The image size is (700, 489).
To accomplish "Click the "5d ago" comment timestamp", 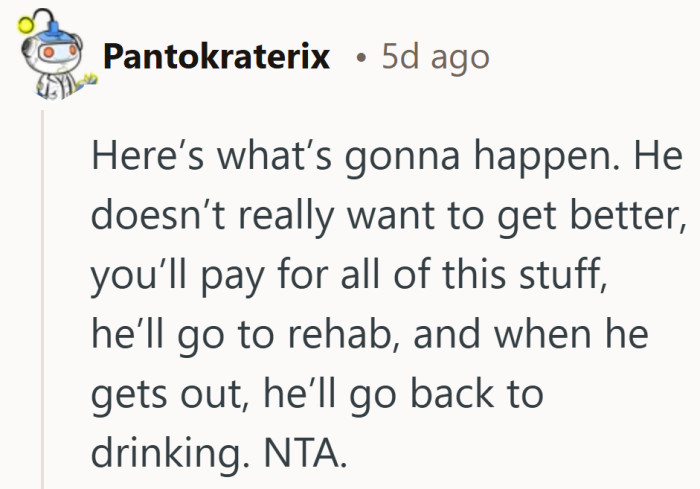I will [436, 56].
